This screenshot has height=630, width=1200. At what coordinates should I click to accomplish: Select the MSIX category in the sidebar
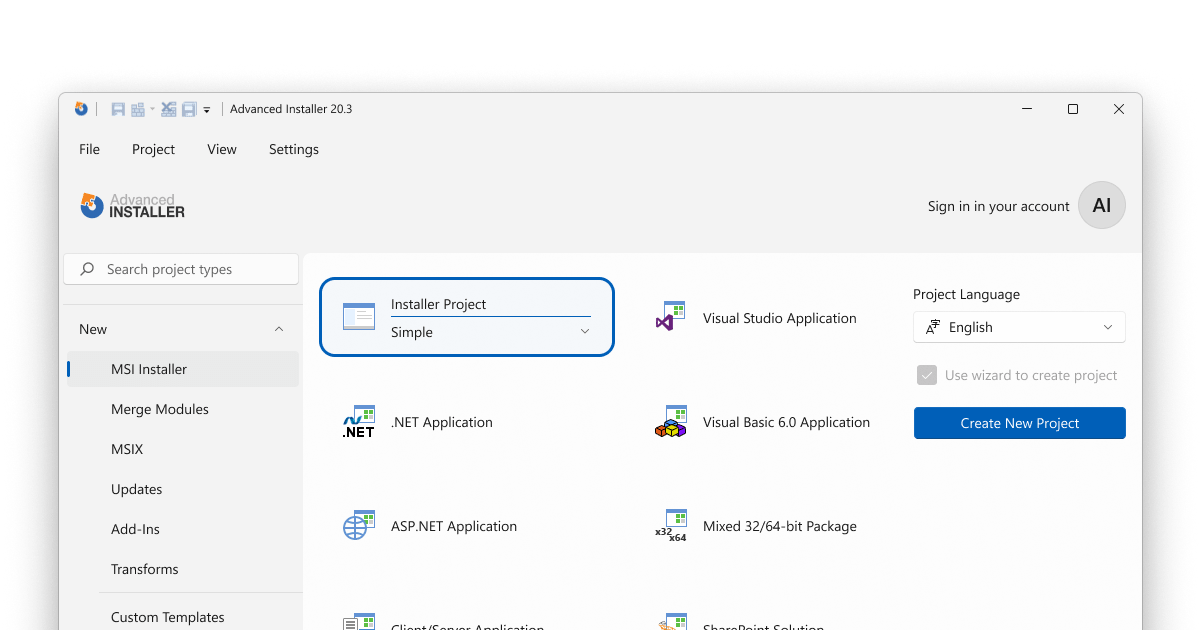[127, 448]
